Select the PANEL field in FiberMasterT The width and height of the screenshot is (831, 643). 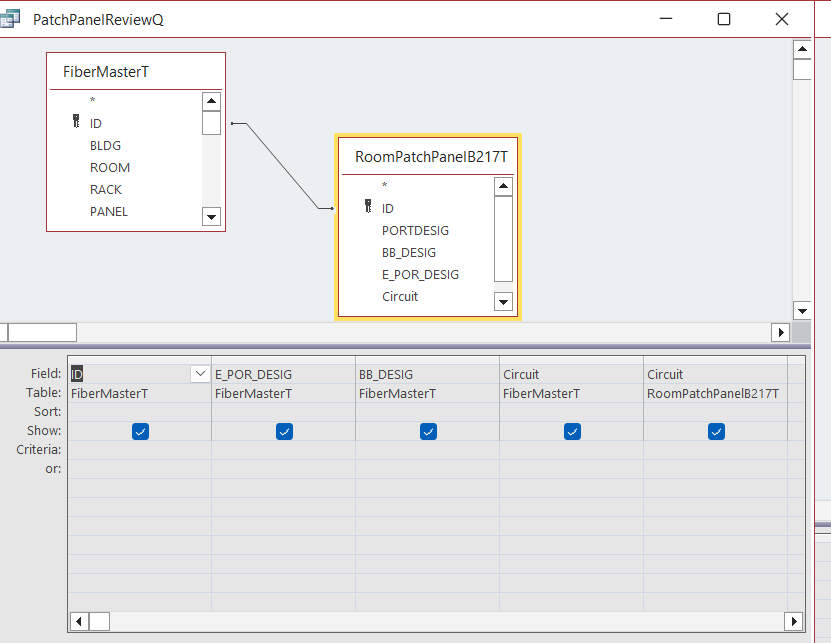coord(107,211)
